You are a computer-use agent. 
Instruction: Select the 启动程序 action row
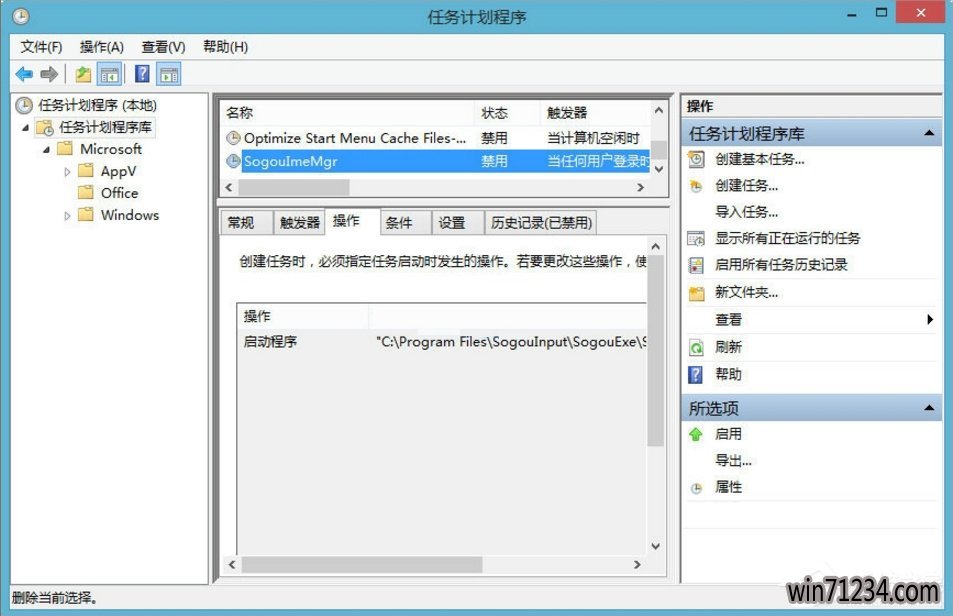[x=441, y=341]
